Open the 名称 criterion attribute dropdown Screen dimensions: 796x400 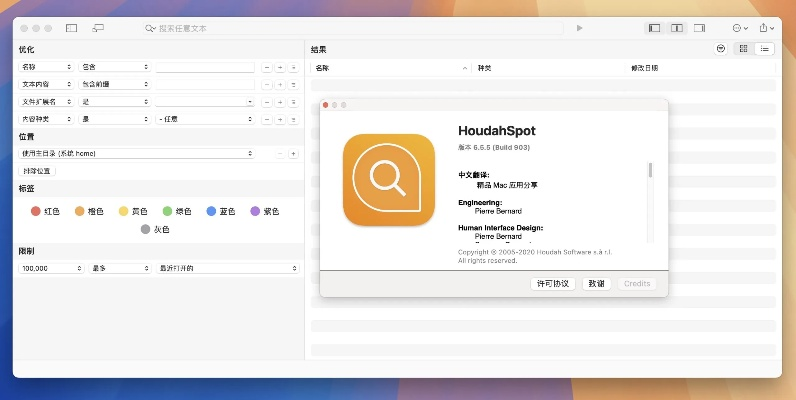tap(45, 67)
